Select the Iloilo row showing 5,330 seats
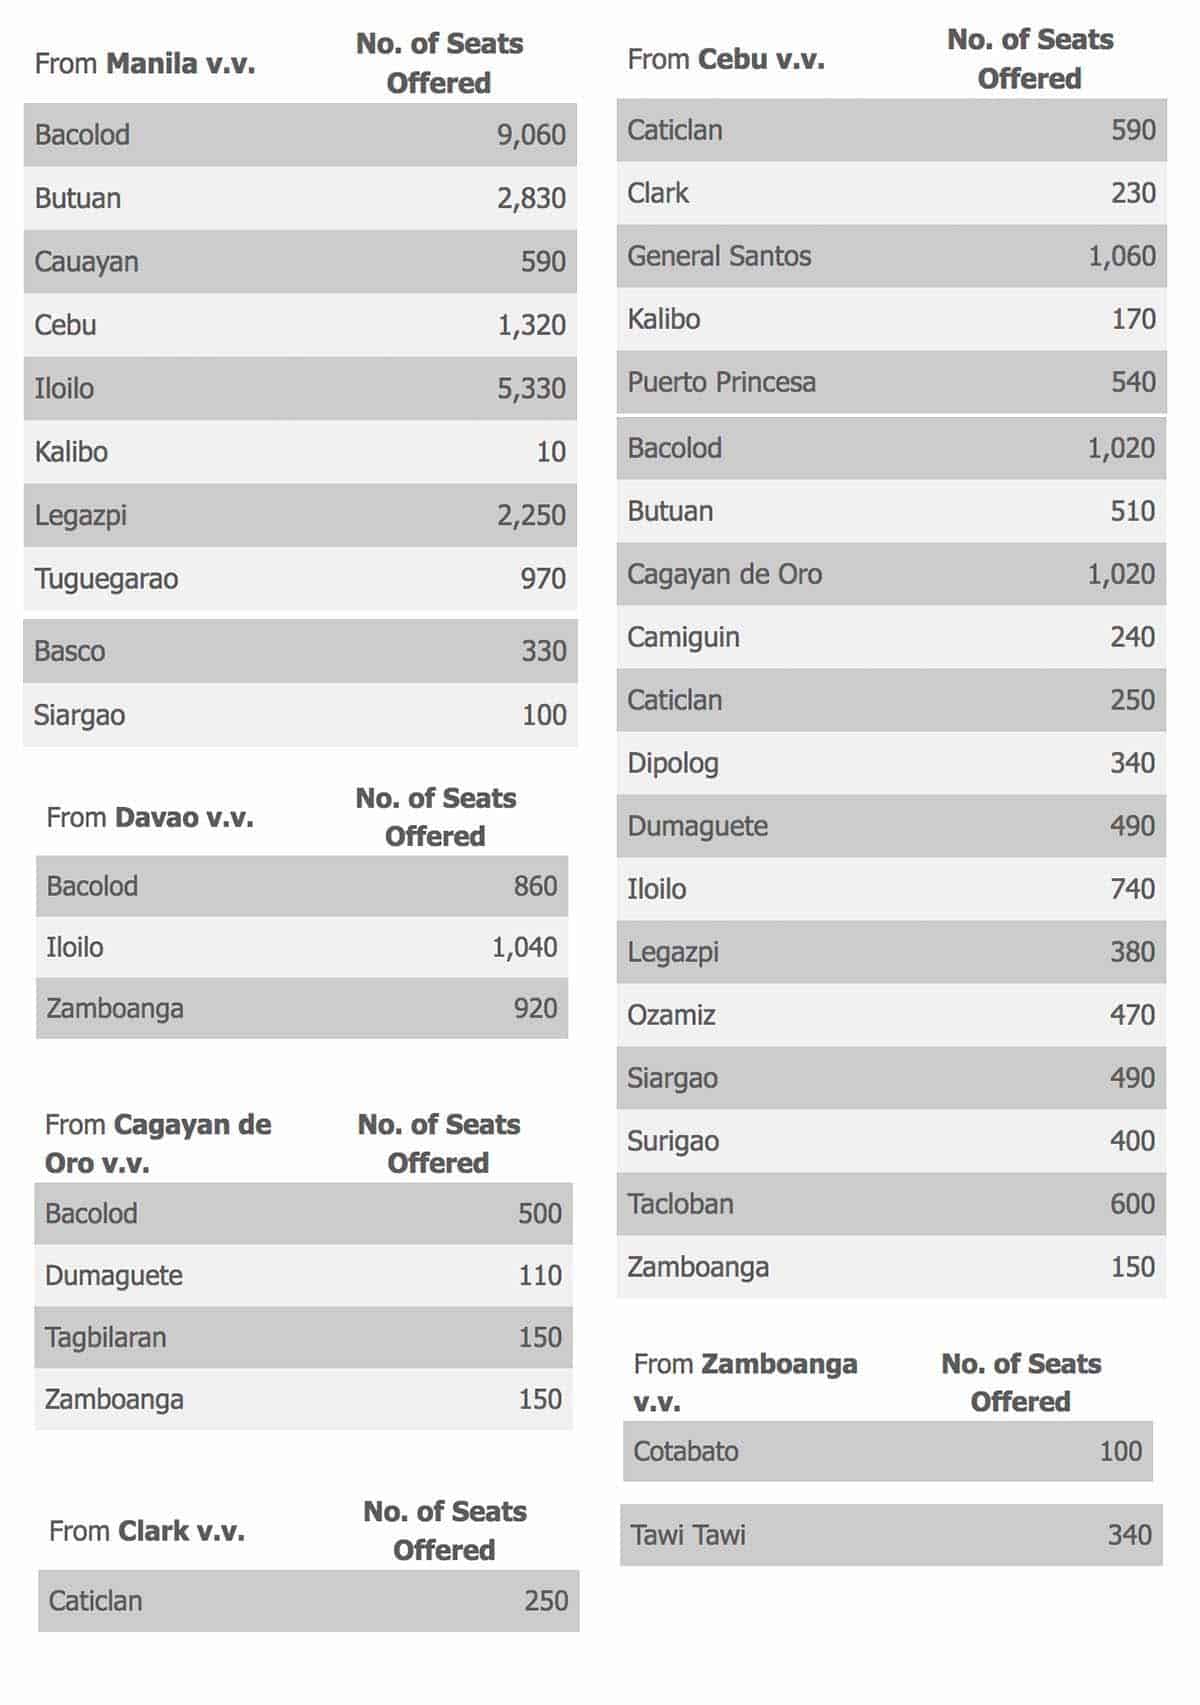Screen dimensions: 1200x1705 pyautogui.click(x=300, y=388)
